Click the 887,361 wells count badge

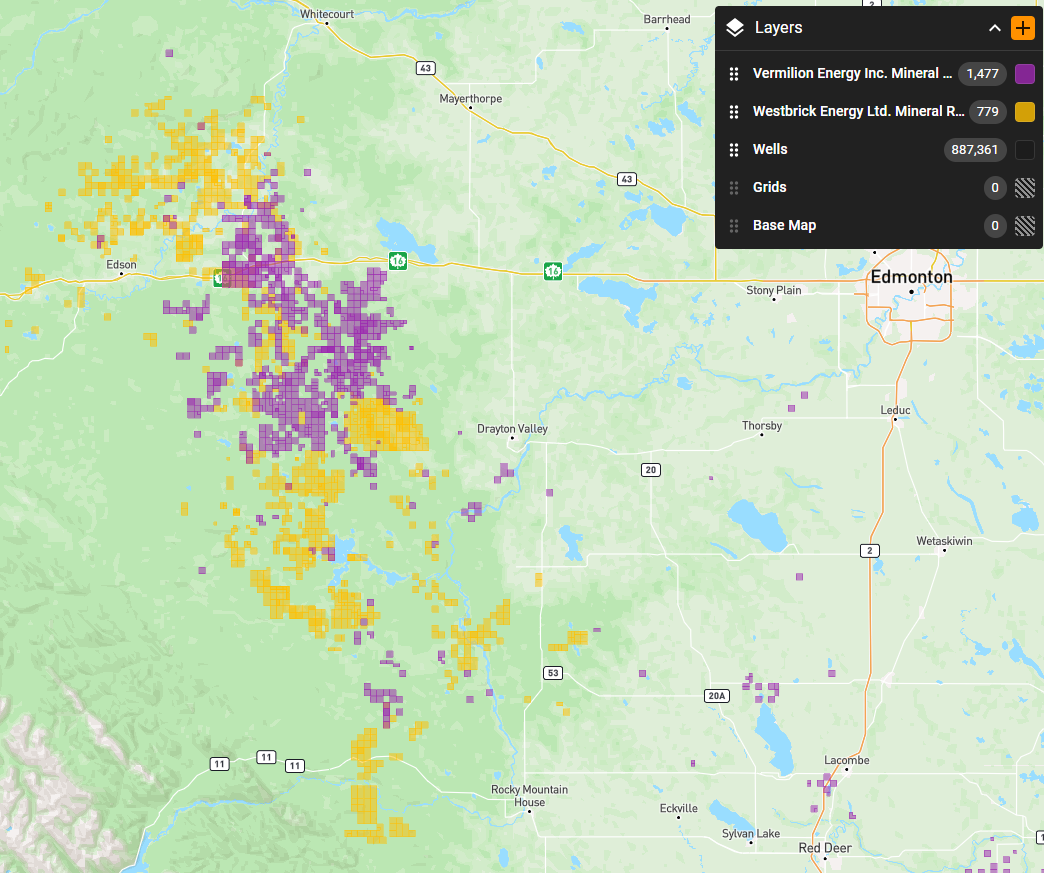(975, 150)
